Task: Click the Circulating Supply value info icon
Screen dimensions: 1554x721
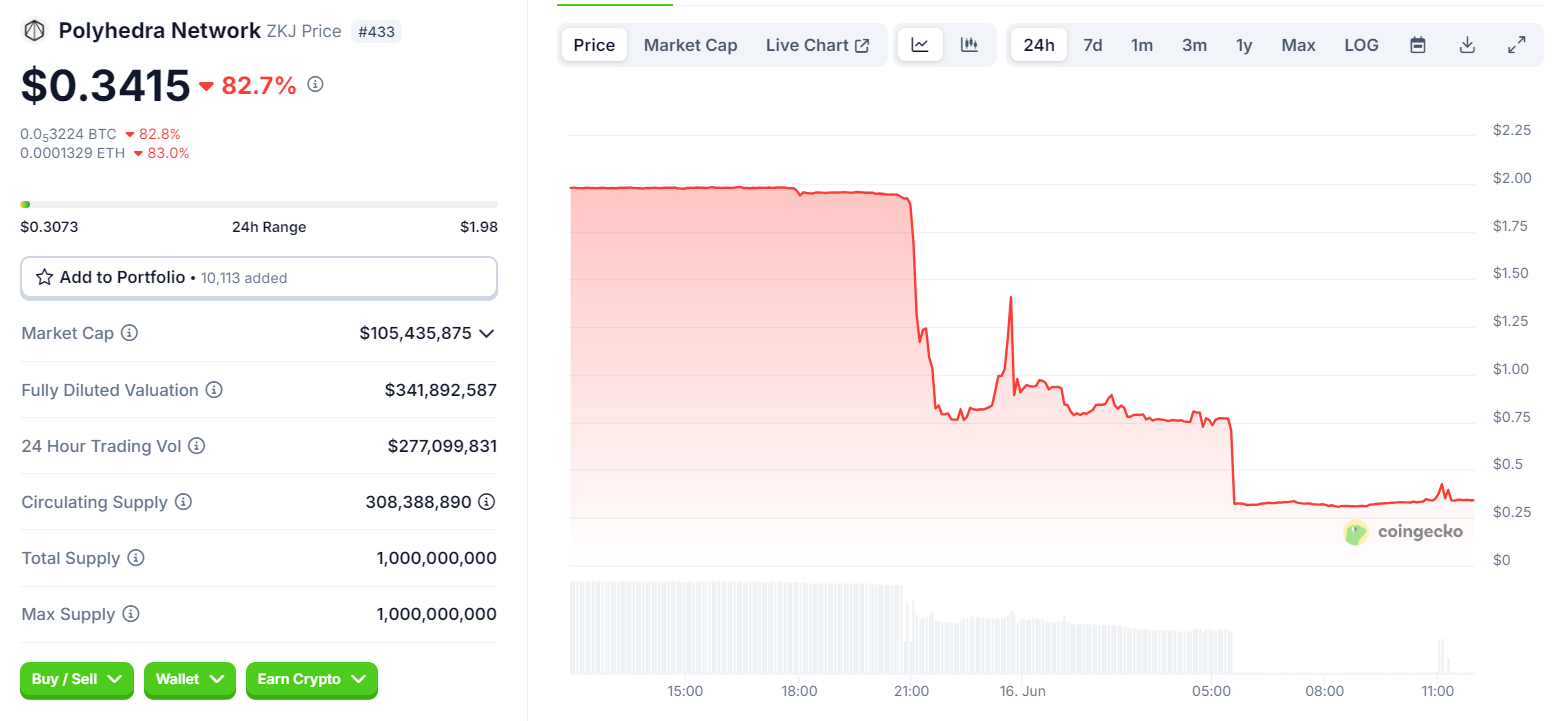Action: 487,502
